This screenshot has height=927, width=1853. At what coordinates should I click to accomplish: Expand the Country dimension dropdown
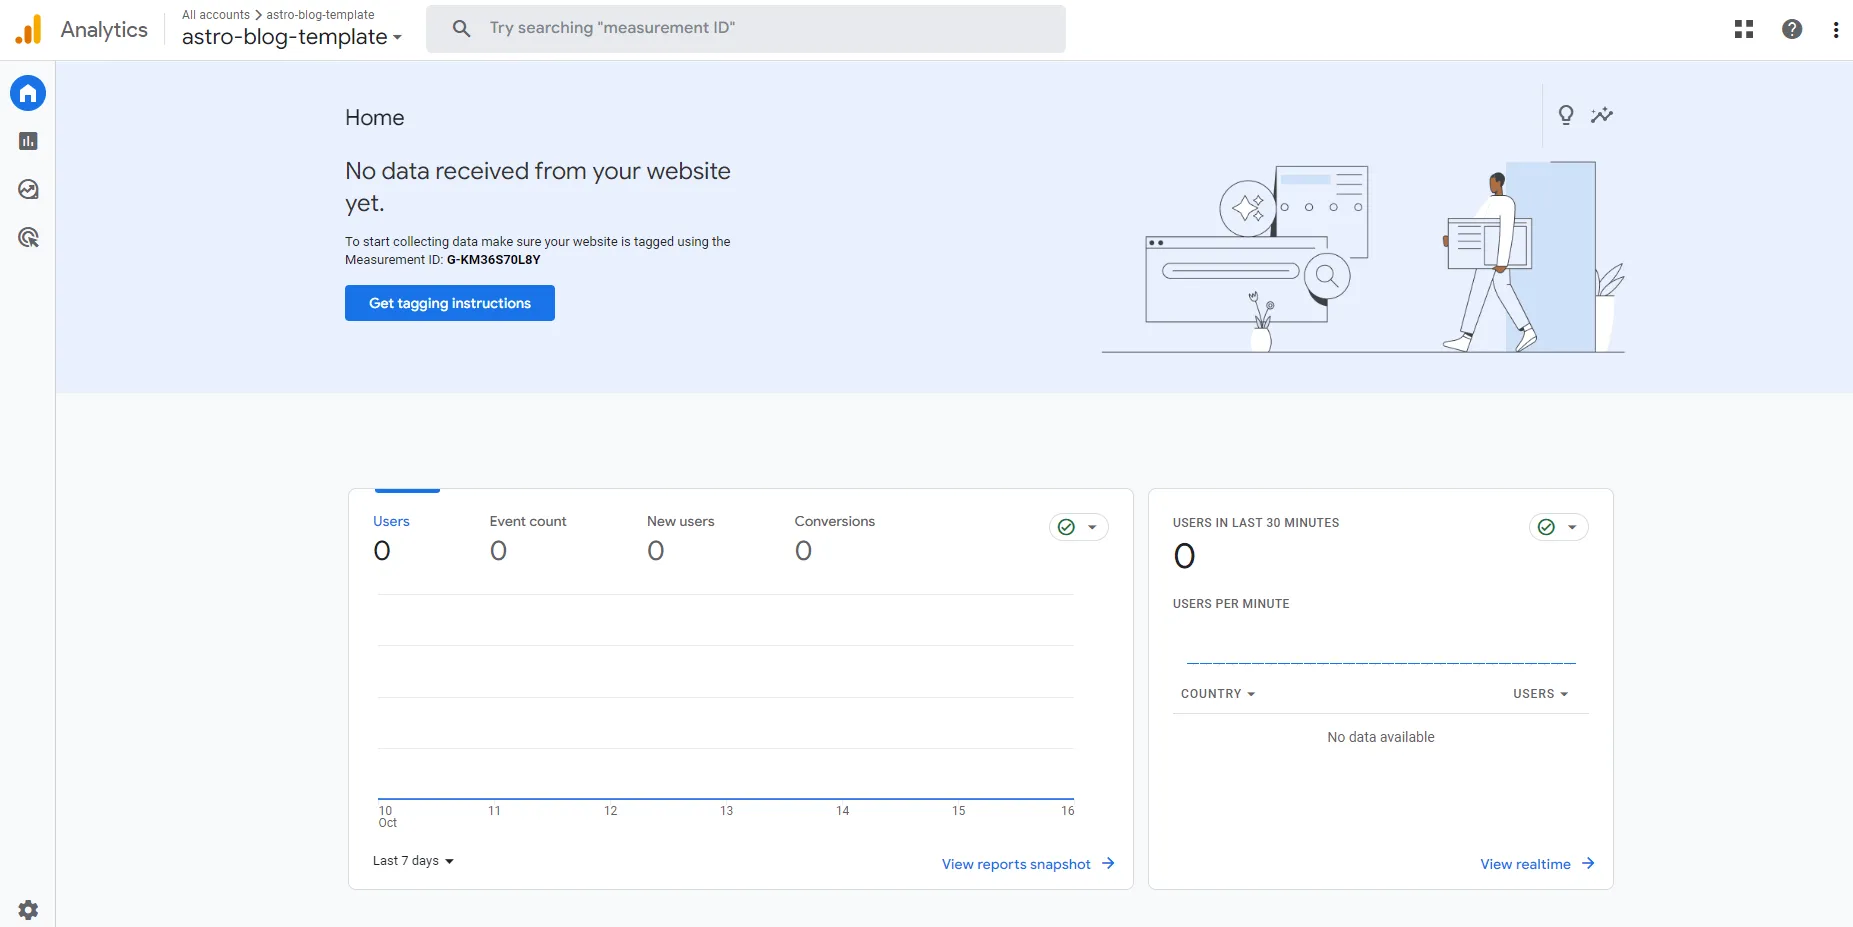click(1217, 694)
